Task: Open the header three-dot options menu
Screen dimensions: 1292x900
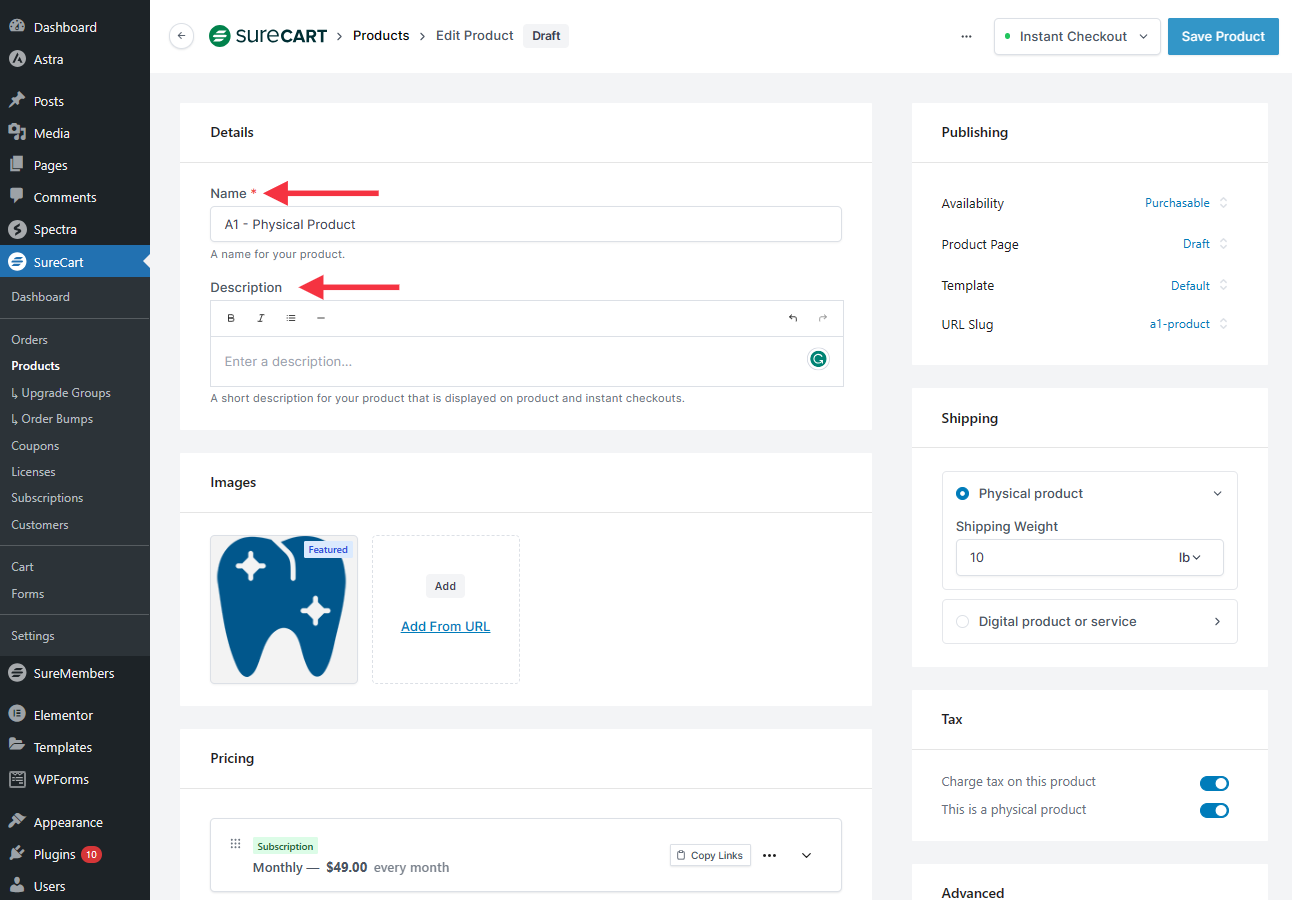Action: pyautogui.click(x=966, y=36)
